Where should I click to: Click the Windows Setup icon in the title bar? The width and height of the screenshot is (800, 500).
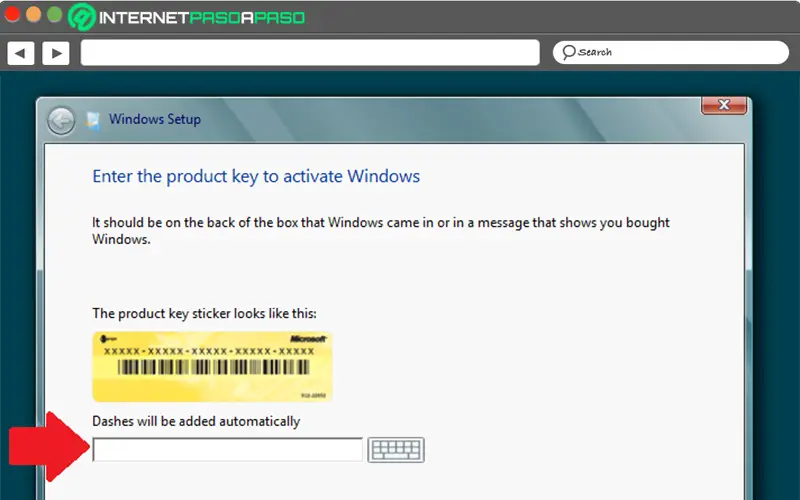(92, 121)
